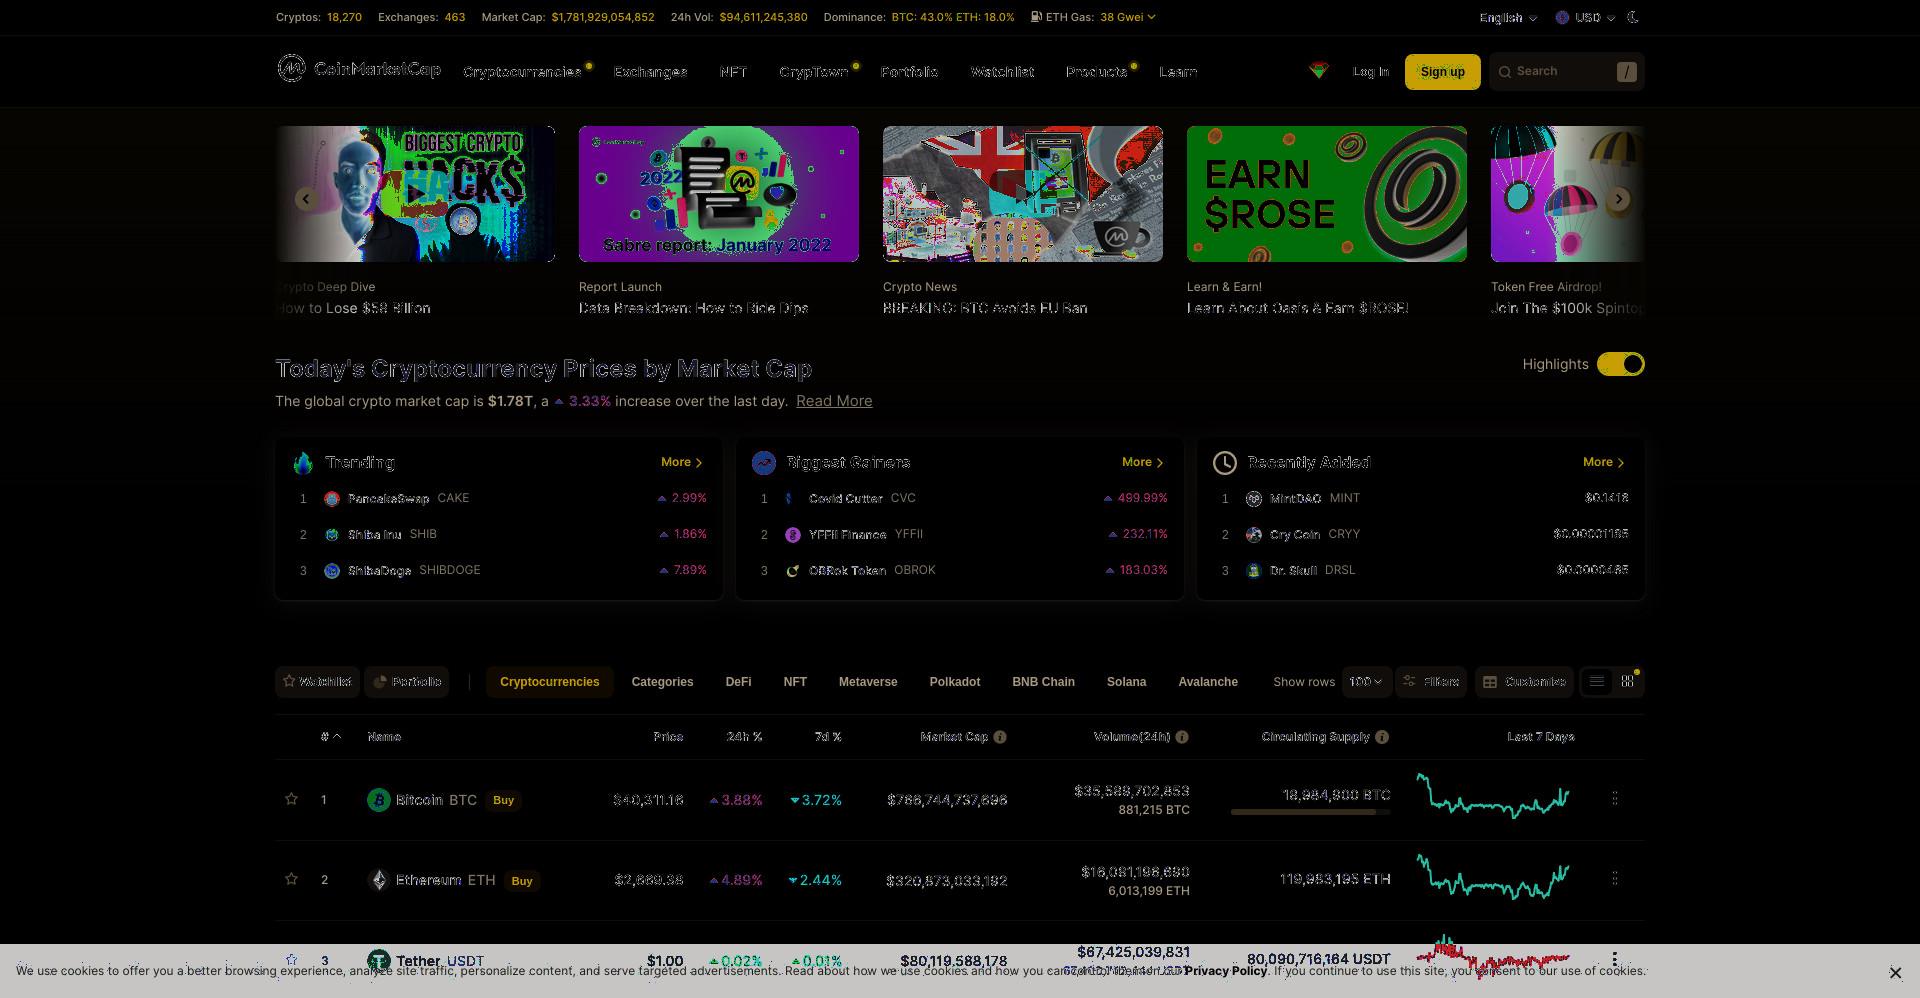1920x998 pixels.
Task: Open Cryptocurrencies nav menu
Action: [x=522, y=72]
